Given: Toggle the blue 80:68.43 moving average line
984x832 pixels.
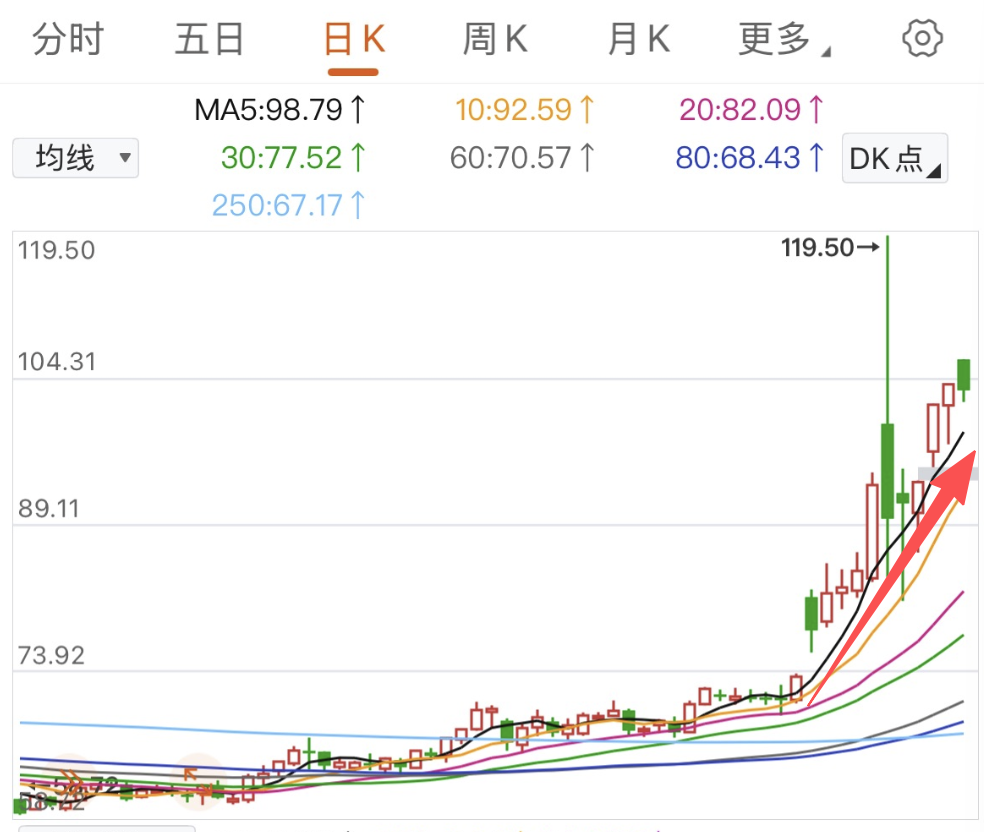Looking at the screenshot, I should (x=738, y=157).
